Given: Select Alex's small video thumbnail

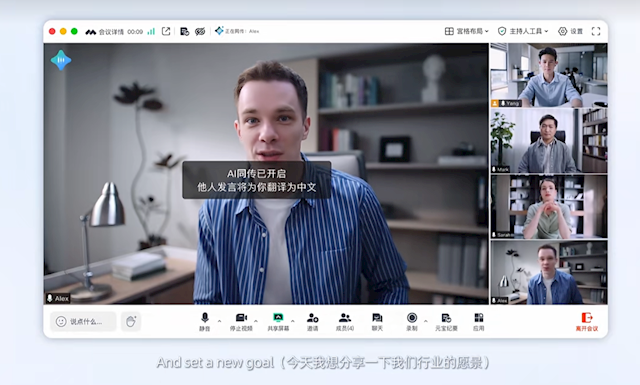Looking at the screenshot, I should [x=549, y=272].
